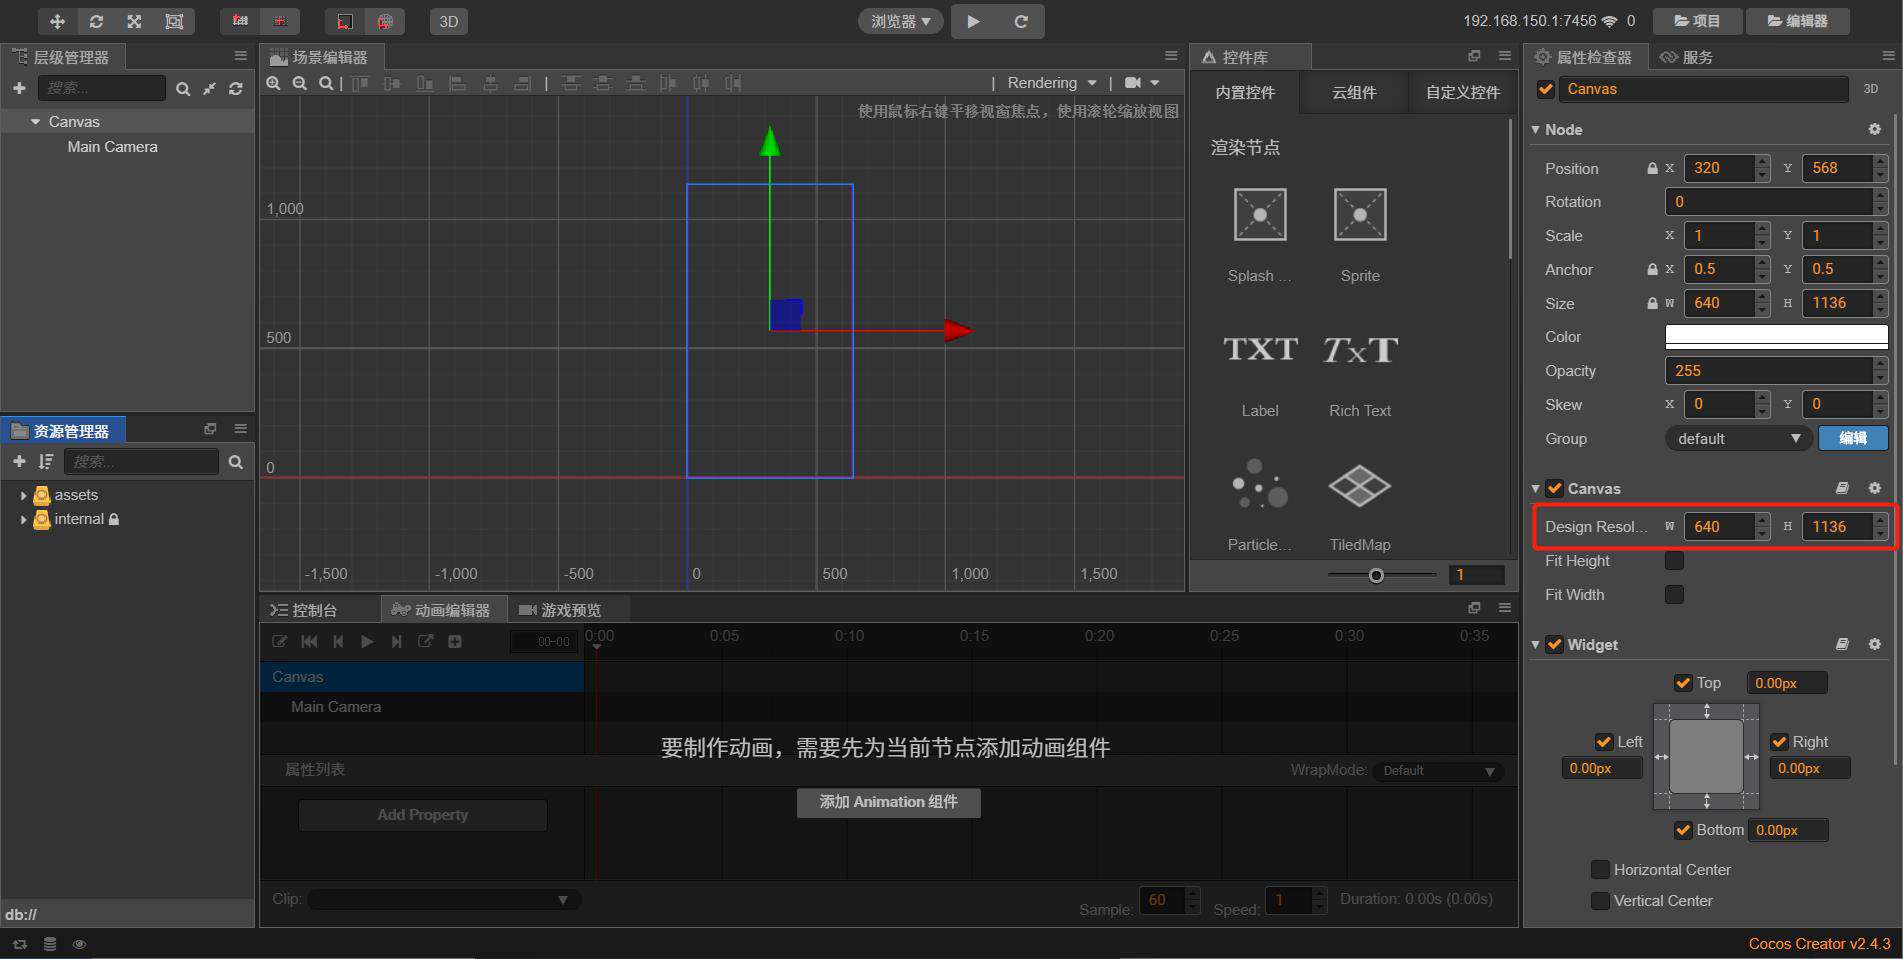Uncheck the Widget Bottom alignment checkbox
The height and width of the screenshot is (959, 1903).
tap(1683, 830)
